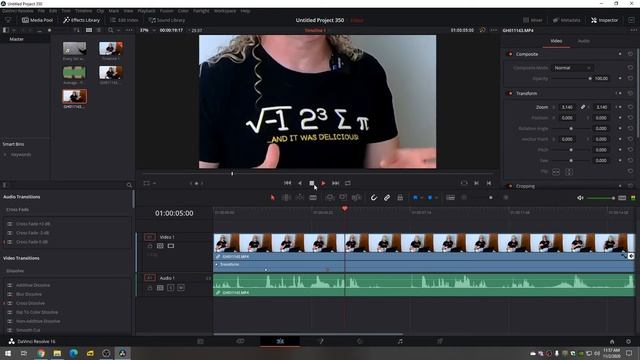Click the blue Flag icon

416,198
